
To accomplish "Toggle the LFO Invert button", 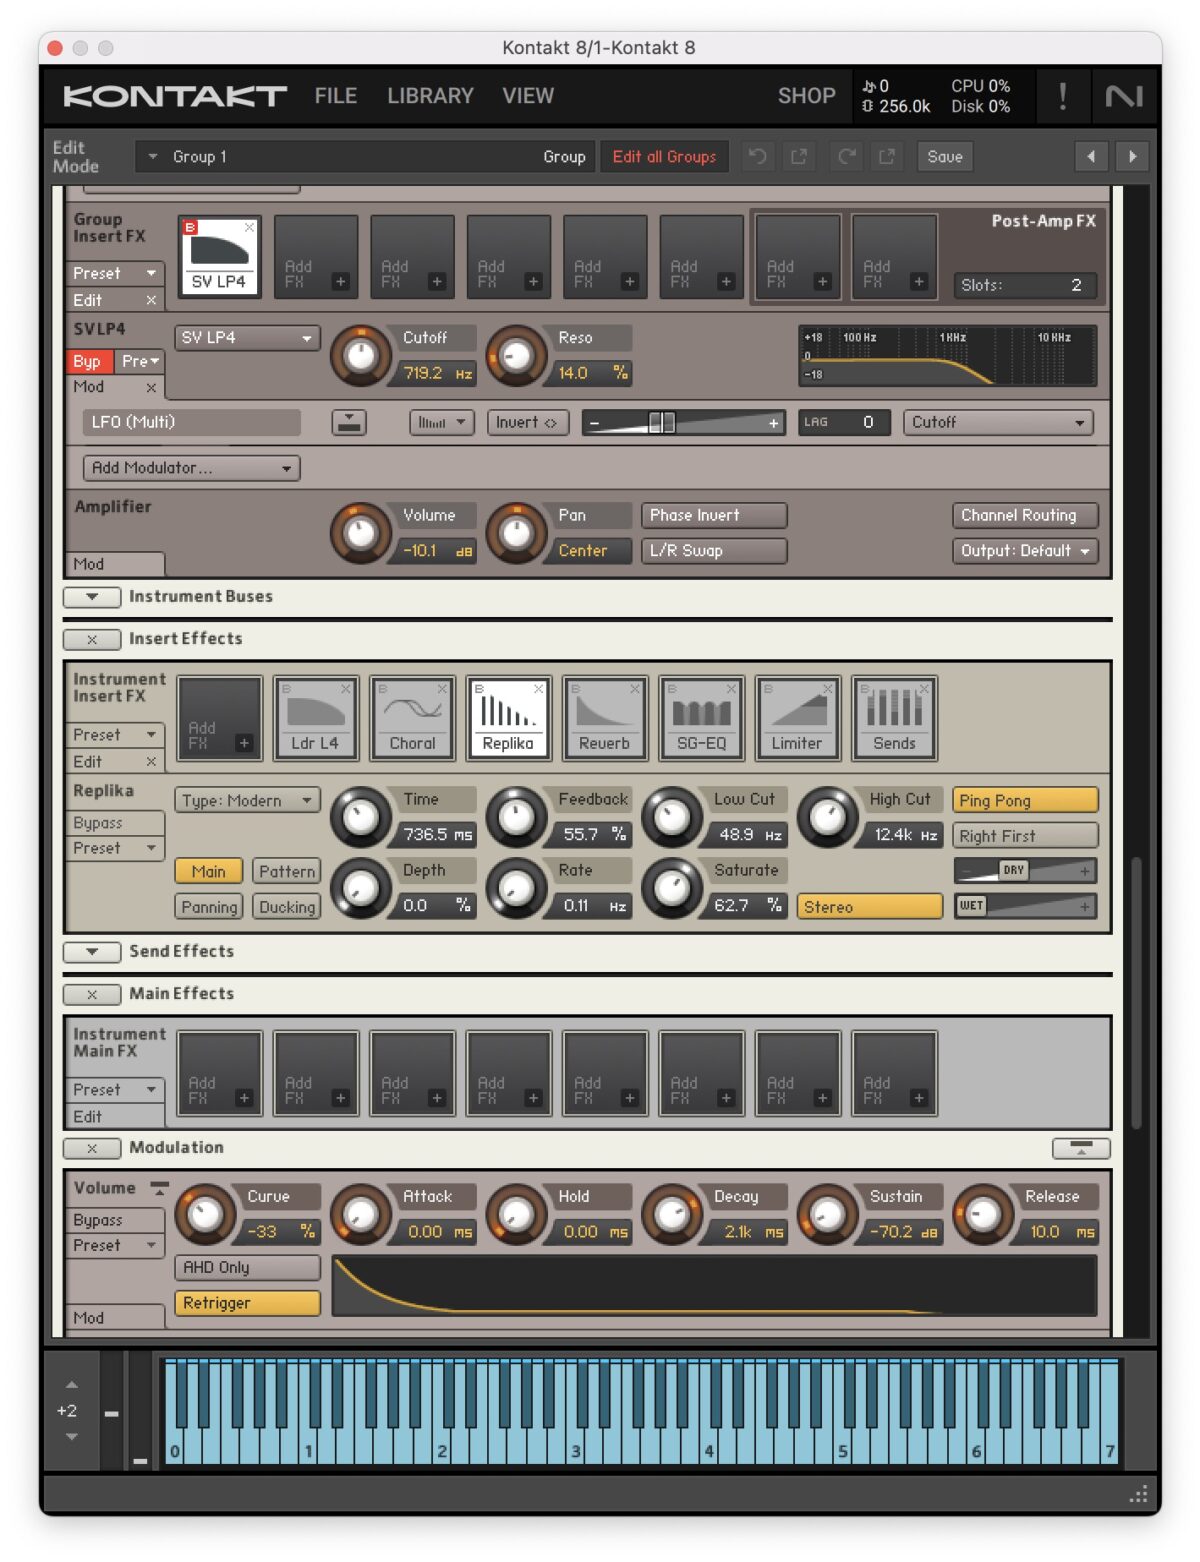I will tap(527, 422).
